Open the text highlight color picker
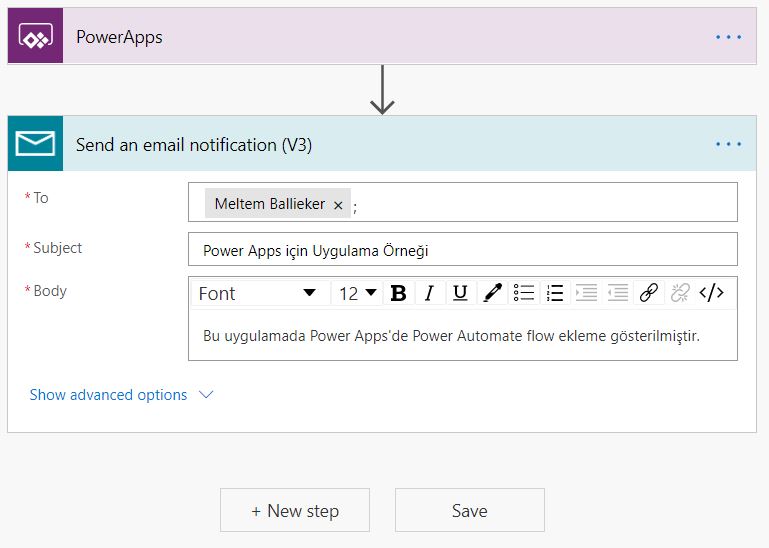This screenshot has width=769, height=548. [x=491, y=293]
